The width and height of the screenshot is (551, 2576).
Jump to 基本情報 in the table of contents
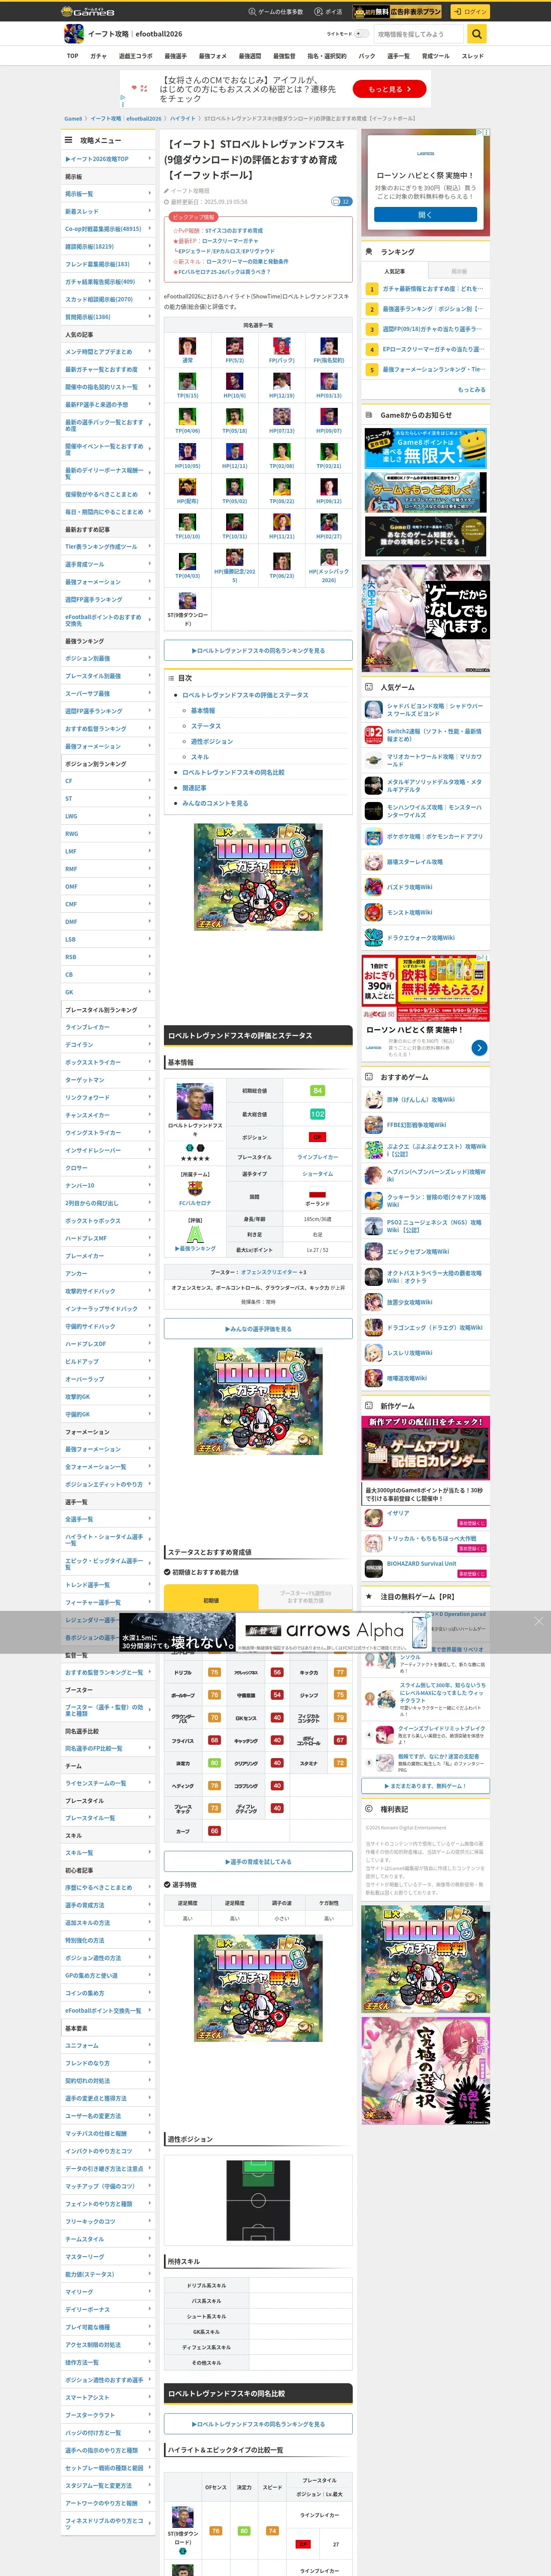(x=203, y=710)
